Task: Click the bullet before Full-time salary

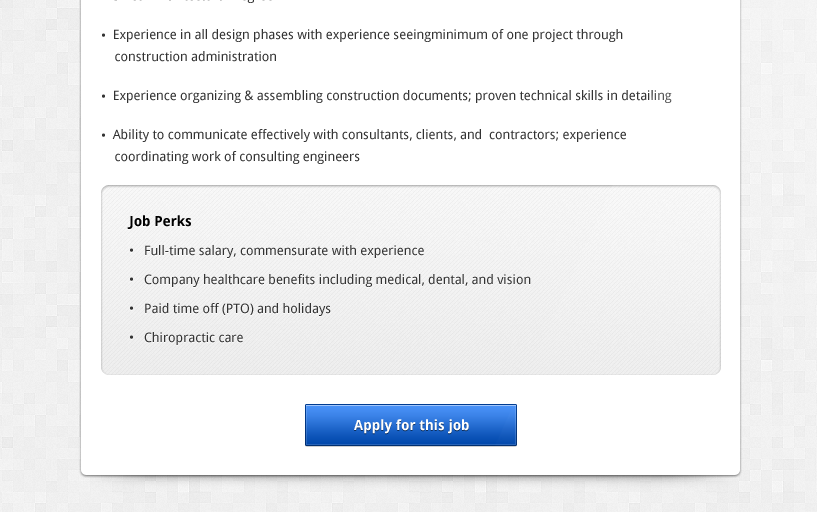Action: click(131, 251)
